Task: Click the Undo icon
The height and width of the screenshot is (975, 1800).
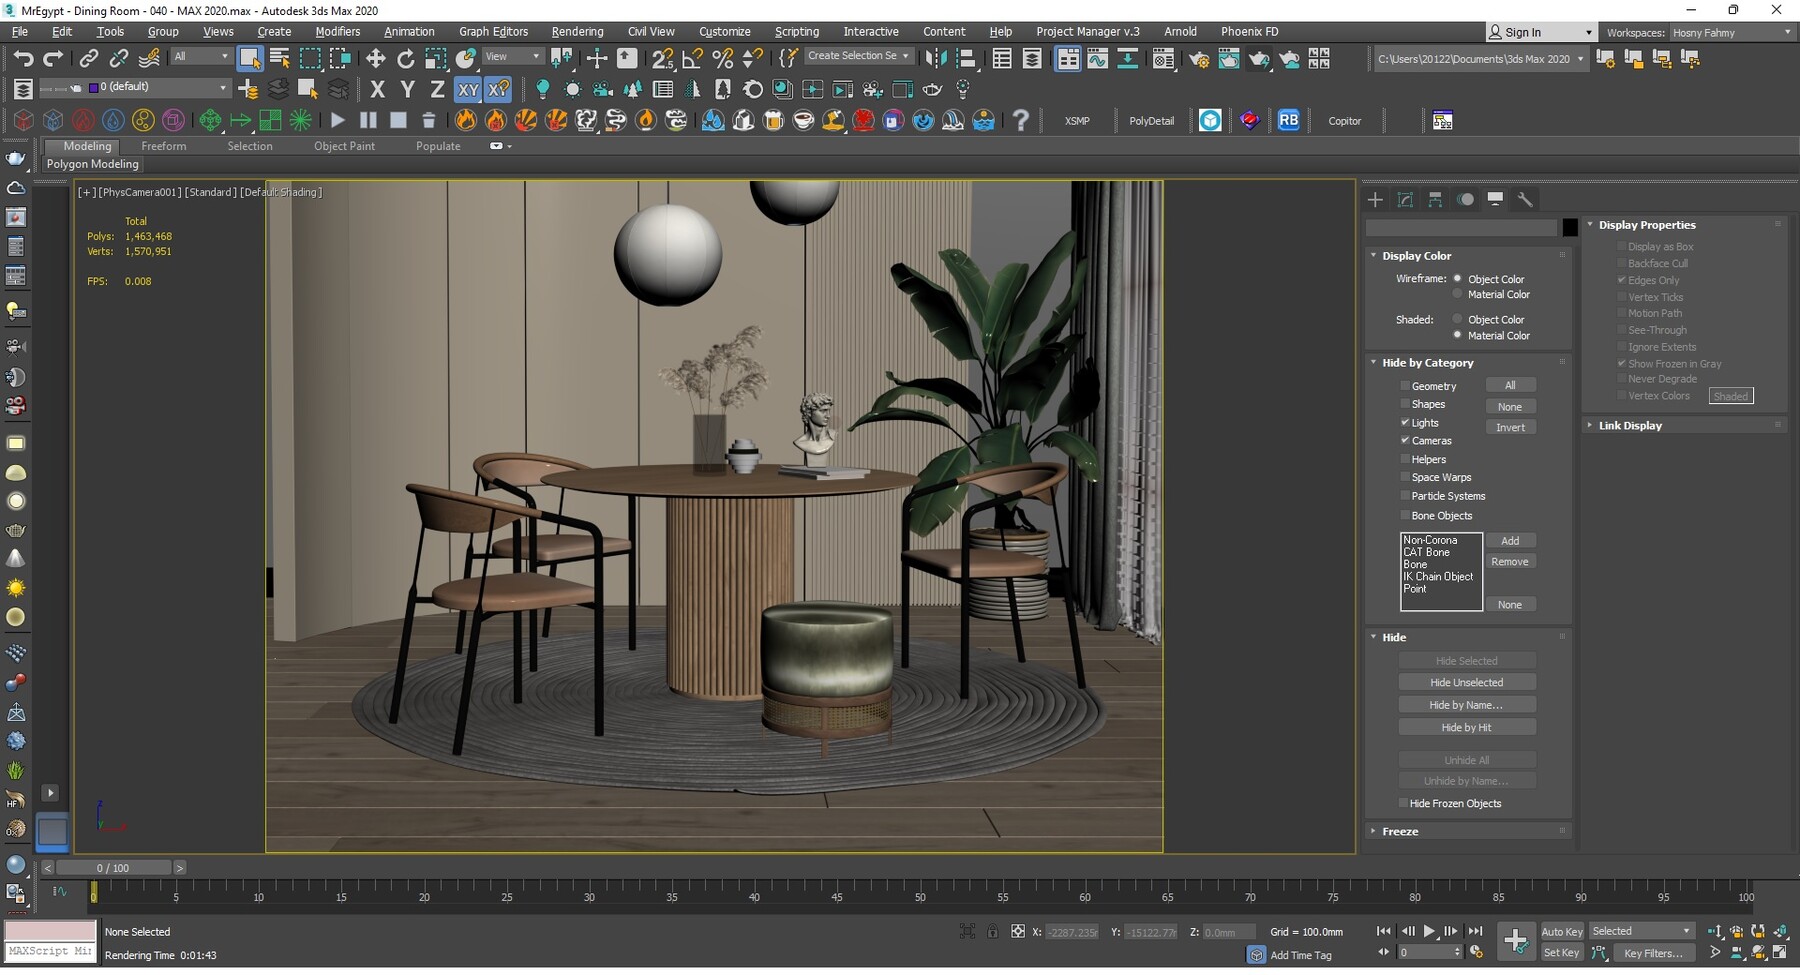Action: 25,58
